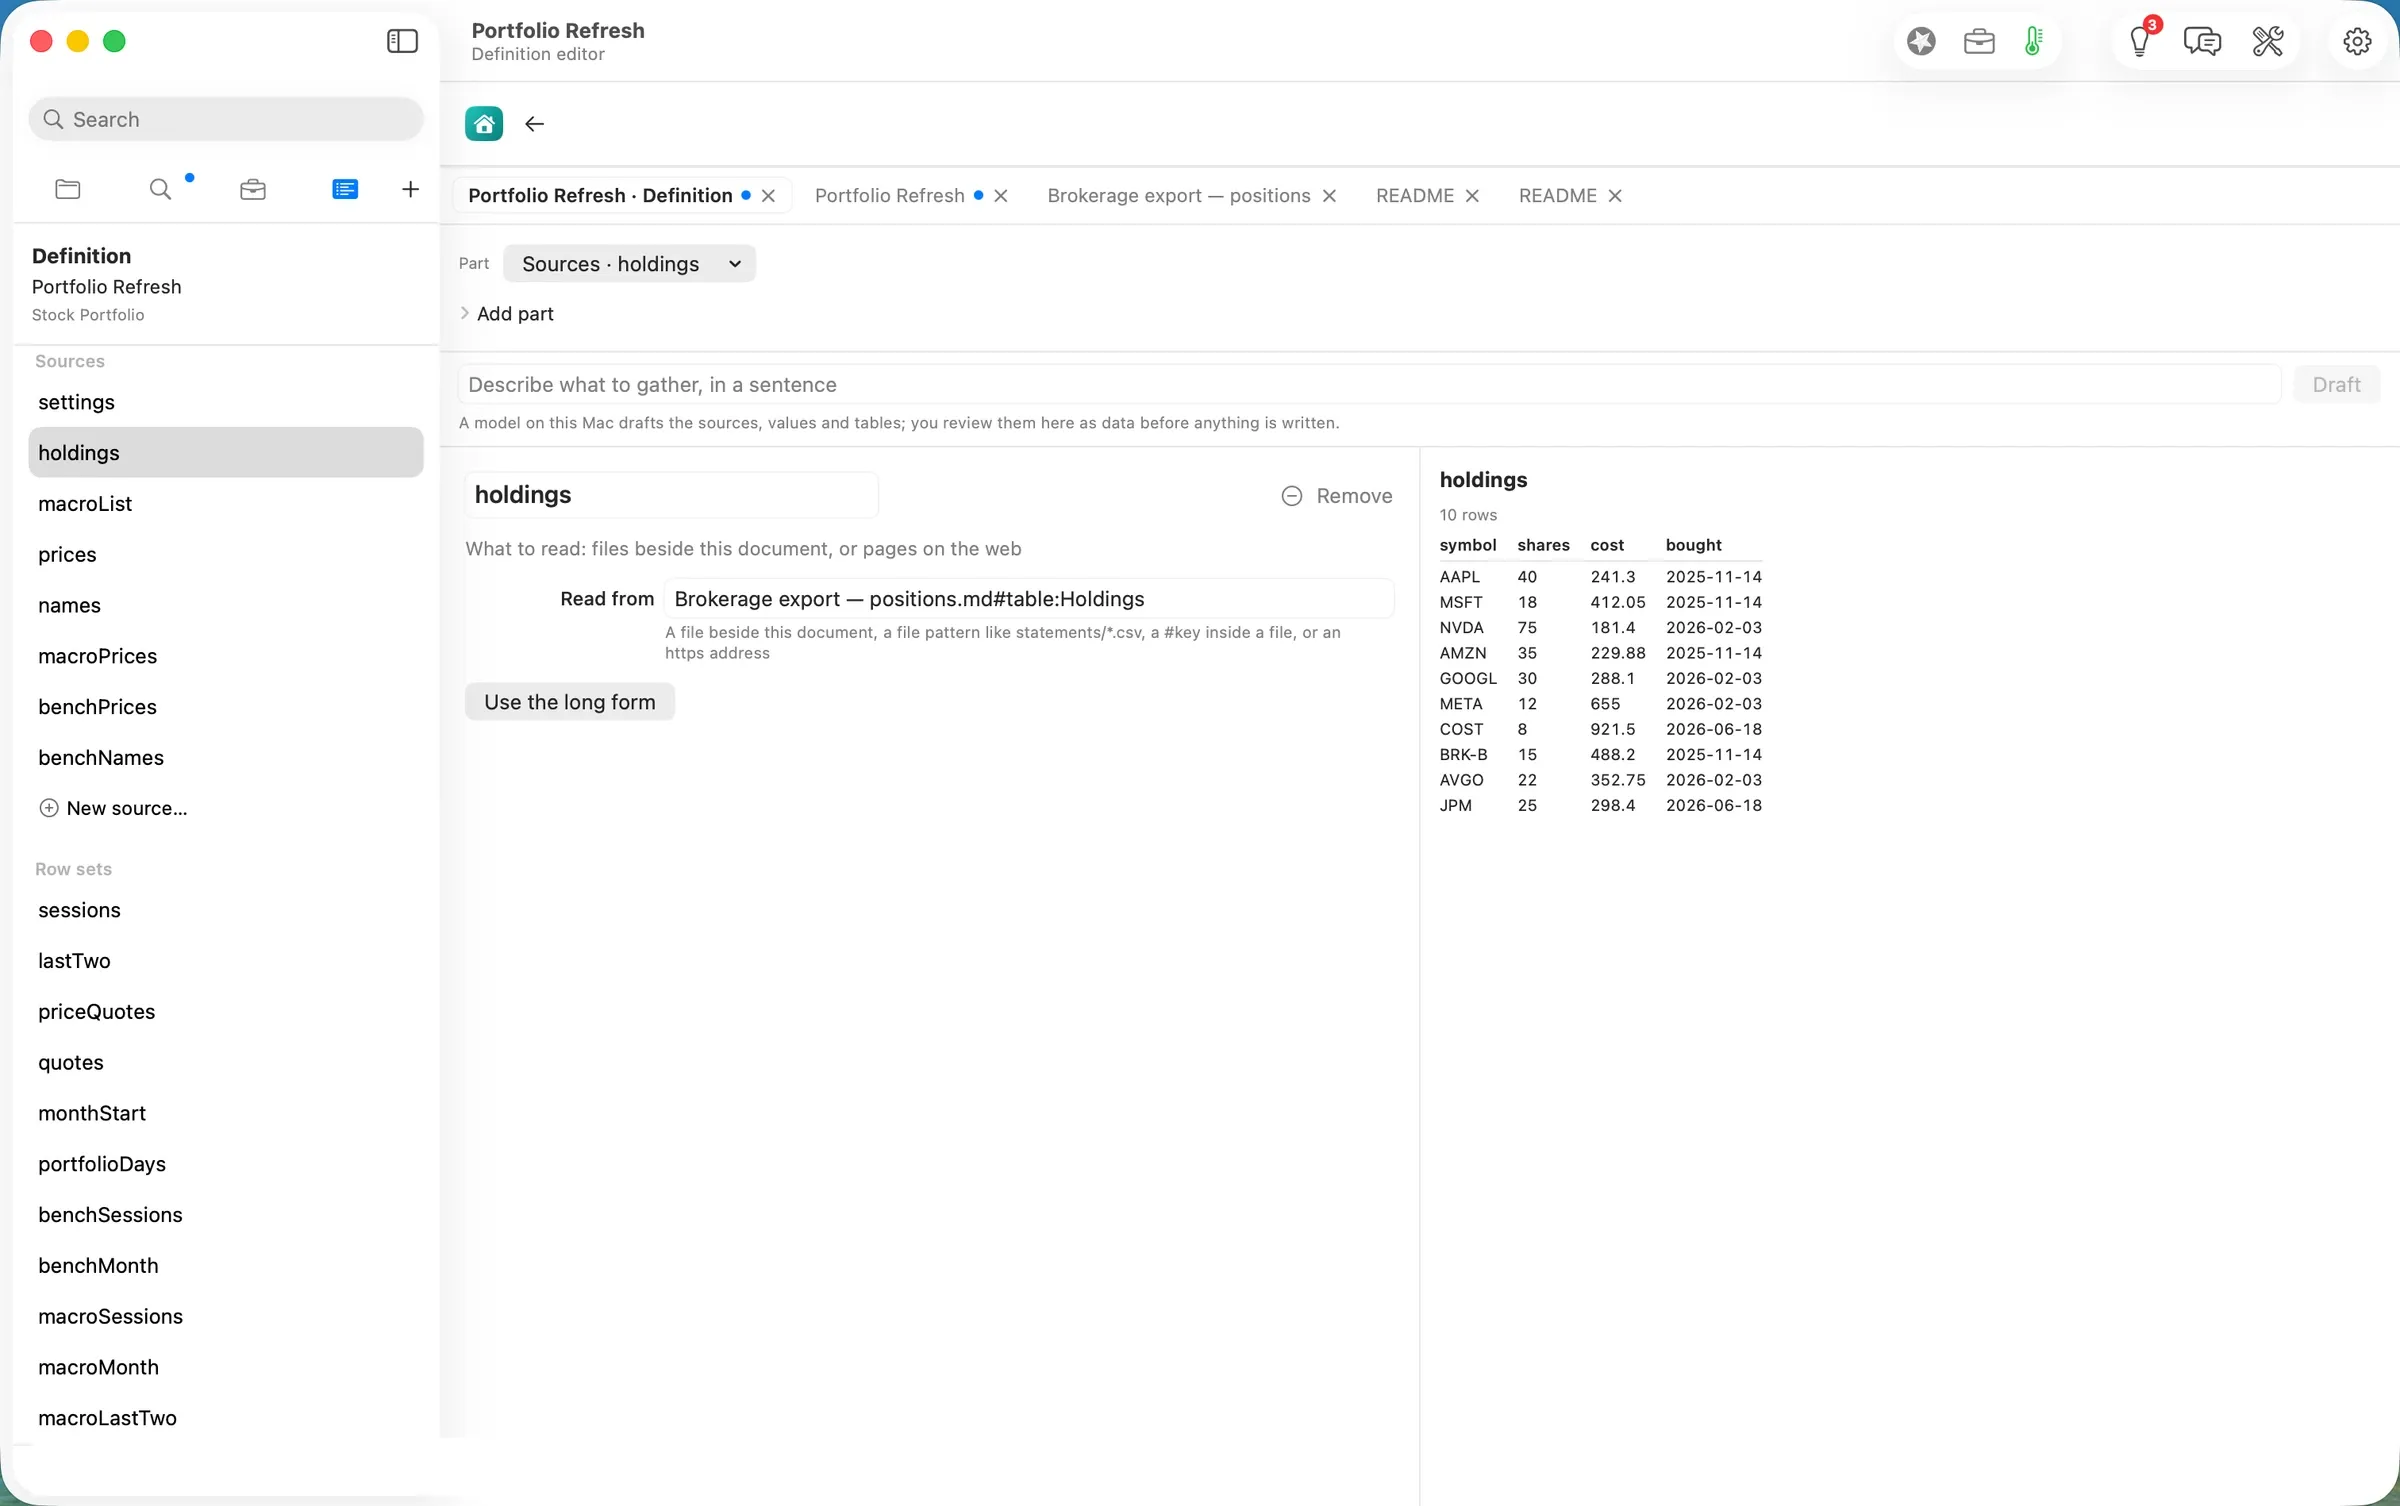Viewport: 2400px width, 1506px height.
Task: Click the star badge icon in title bar
Action: [x=1921, y=41]
